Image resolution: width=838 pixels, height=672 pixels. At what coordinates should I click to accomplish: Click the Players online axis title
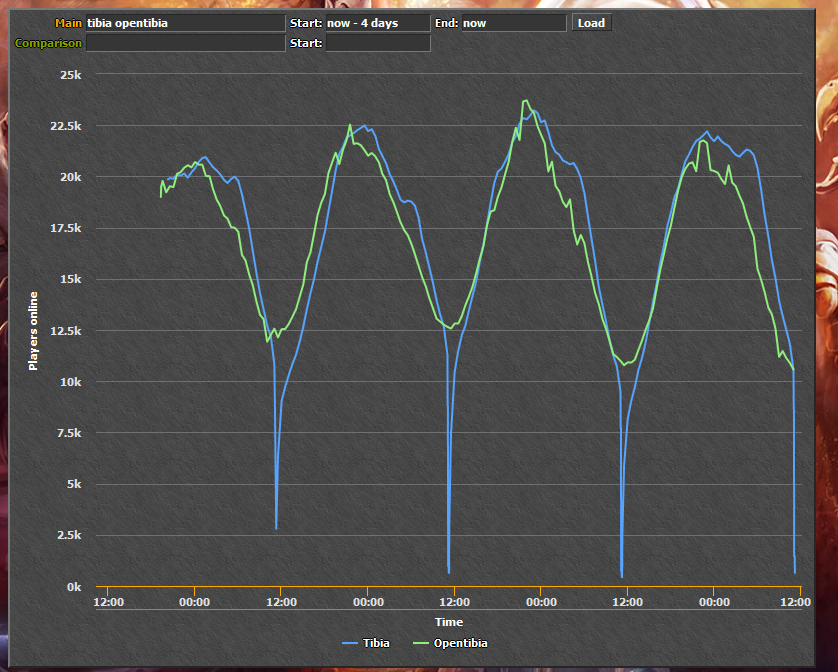pos(33,331)
